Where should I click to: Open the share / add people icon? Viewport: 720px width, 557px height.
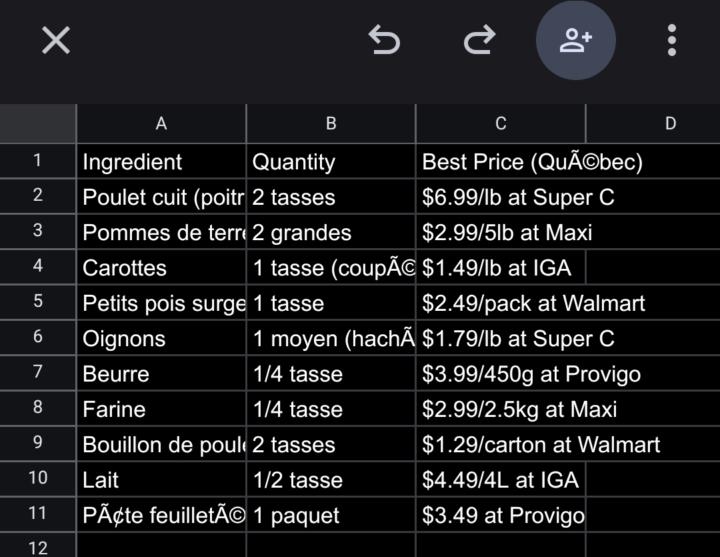pyautogui.click(x=575, y=40)
